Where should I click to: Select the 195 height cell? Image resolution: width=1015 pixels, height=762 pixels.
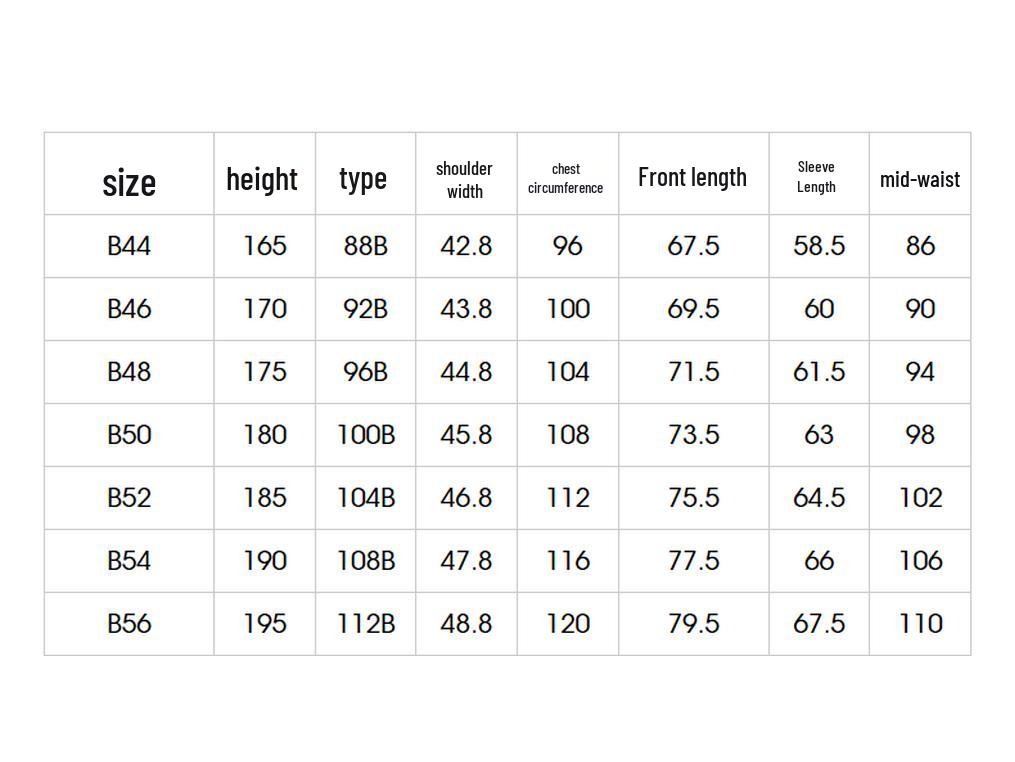tap(265, 623)
